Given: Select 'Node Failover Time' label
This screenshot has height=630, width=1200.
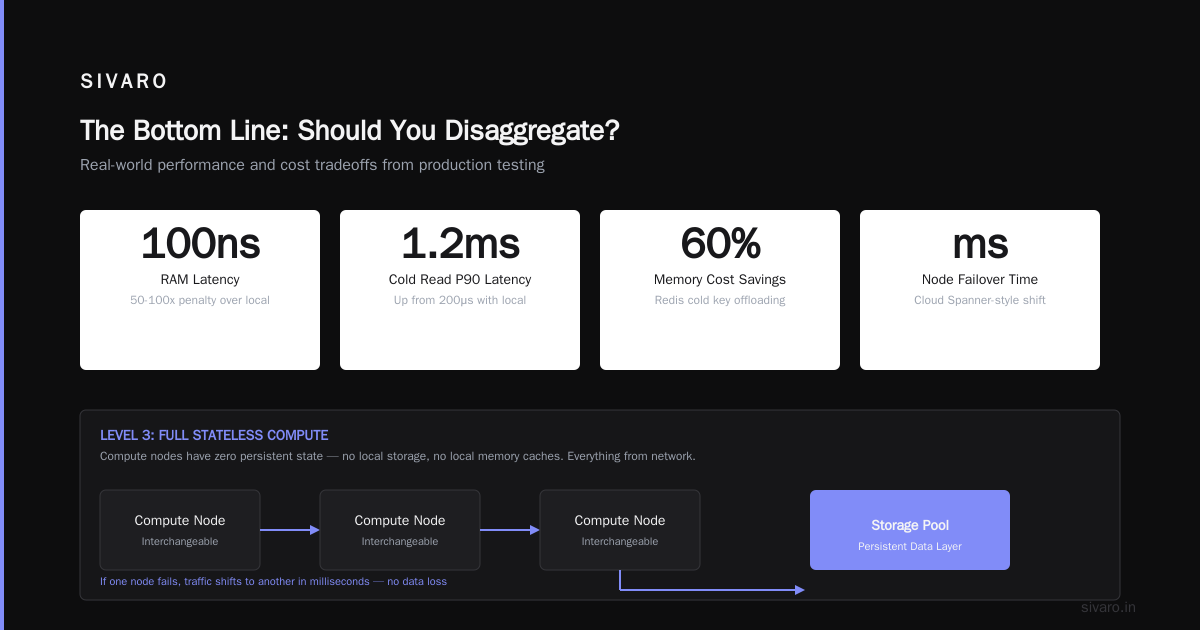Looking at the screenshot, I should [980, 280].
